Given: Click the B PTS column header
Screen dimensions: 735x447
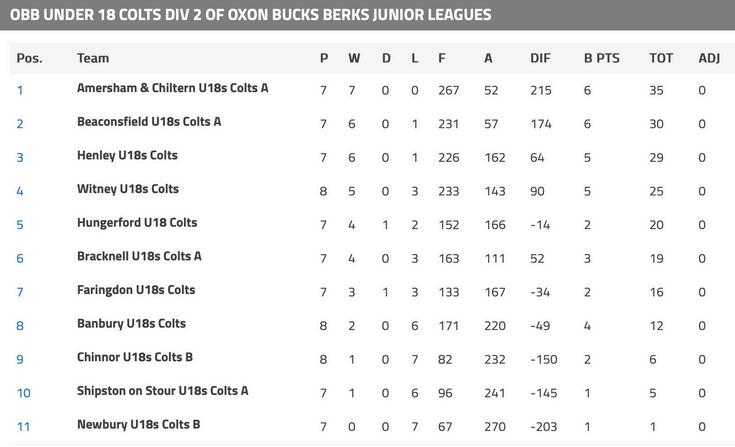Looking at the screenshot, I should pos(602,58).
